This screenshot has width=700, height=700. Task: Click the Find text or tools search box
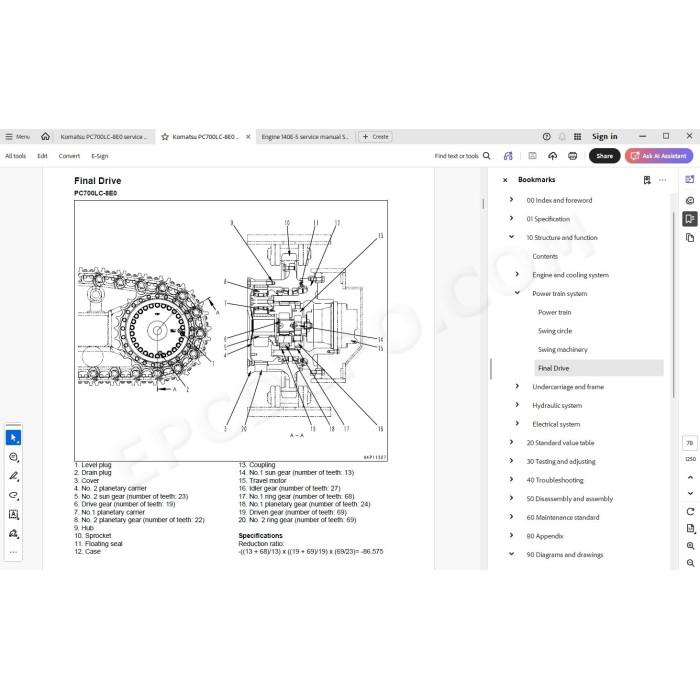pos(462,156)
